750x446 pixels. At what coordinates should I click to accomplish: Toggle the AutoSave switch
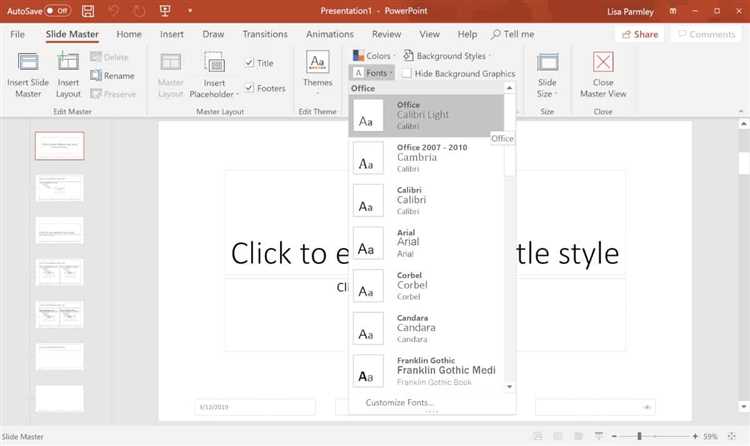coord(56,10)
